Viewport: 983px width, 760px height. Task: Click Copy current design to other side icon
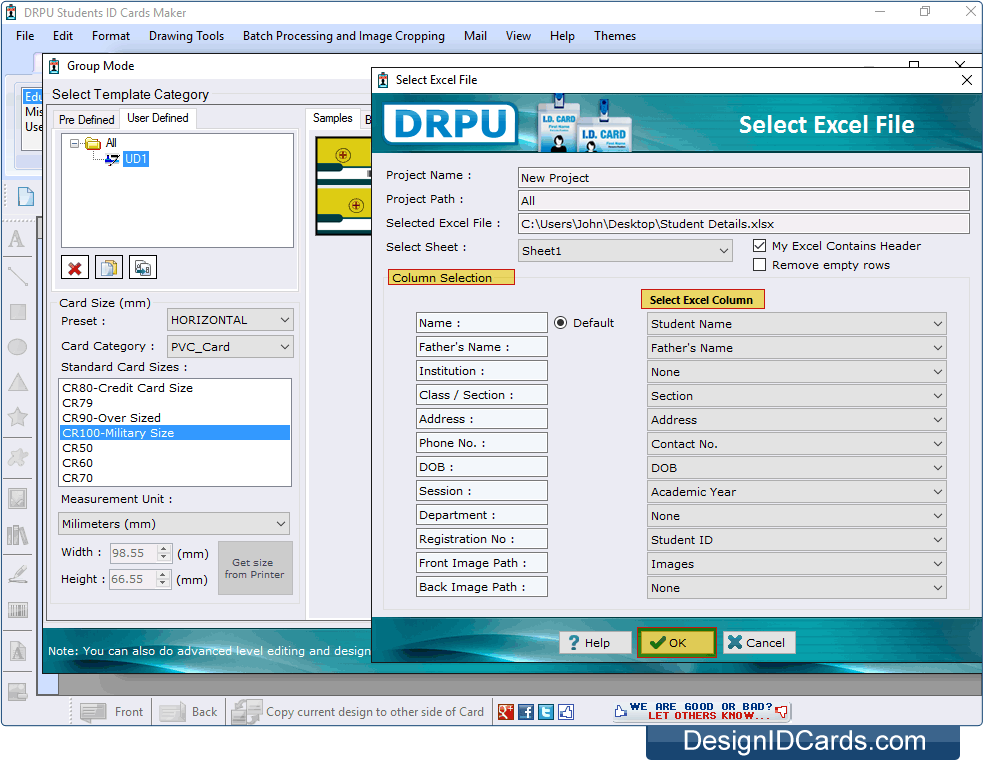tap(246, 712)
